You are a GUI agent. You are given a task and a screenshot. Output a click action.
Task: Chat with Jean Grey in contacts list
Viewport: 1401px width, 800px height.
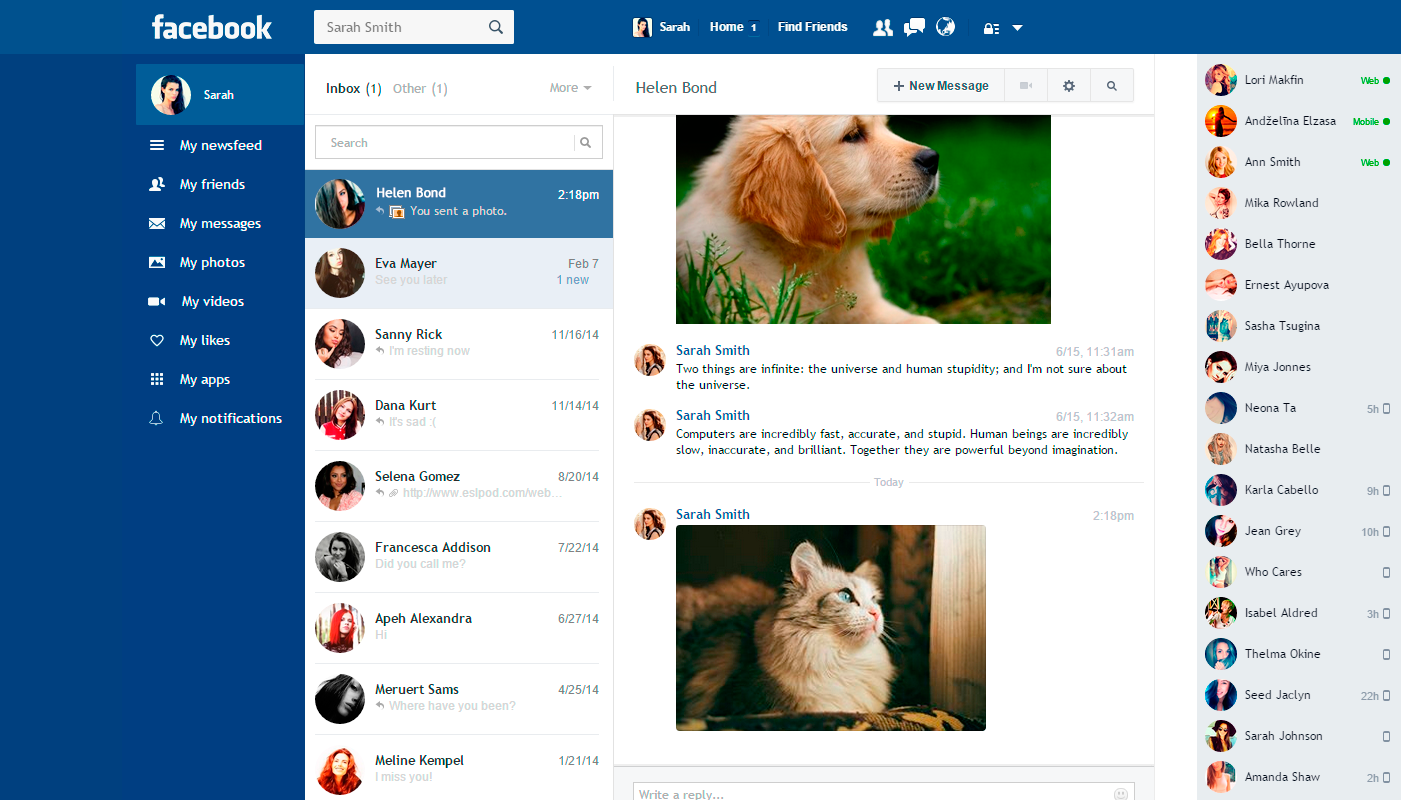1297,531
